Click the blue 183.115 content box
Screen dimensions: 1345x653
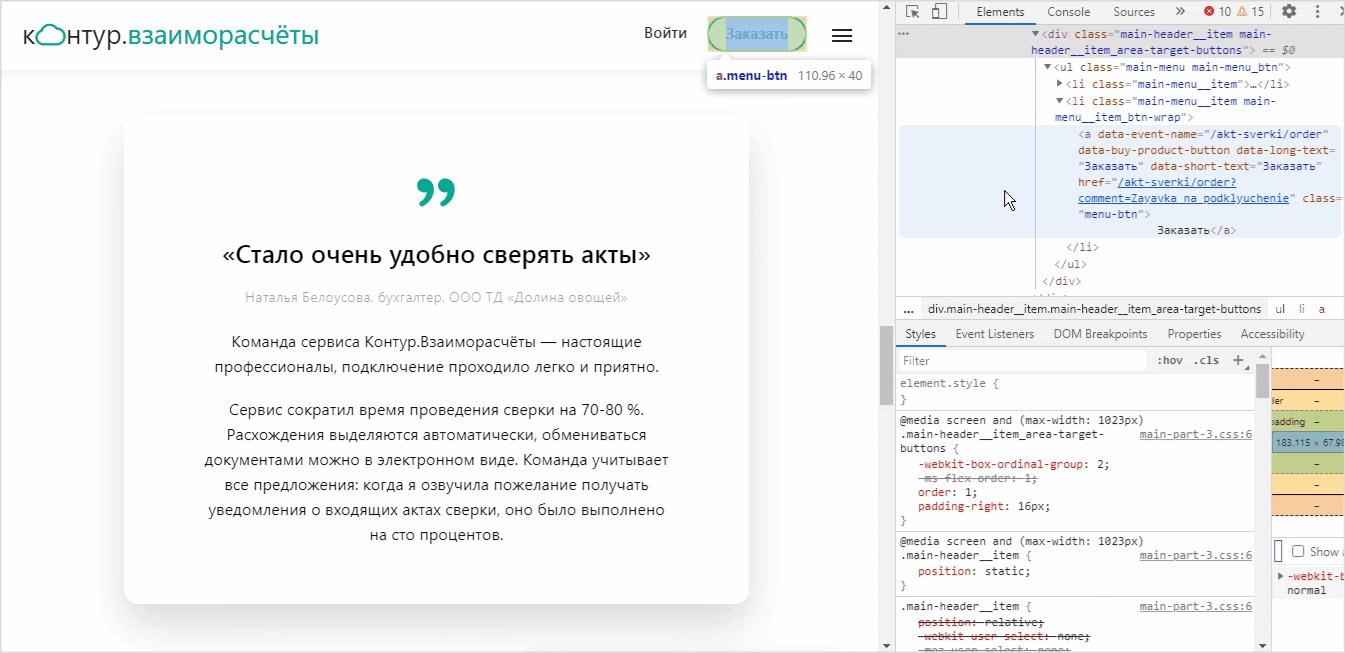[x=1309, y=442]
